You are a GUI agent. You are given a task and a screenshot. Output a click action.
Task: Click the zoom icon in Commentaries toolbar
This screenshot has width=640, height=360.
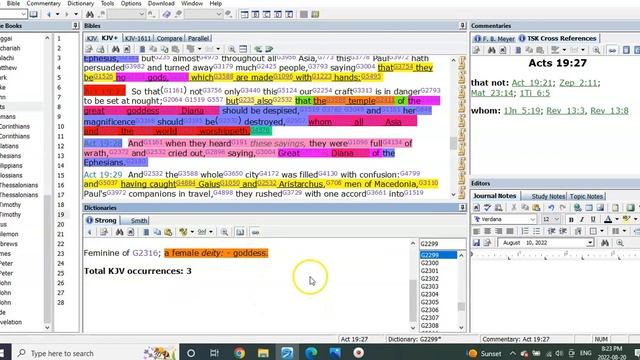[x=596, y=50]
